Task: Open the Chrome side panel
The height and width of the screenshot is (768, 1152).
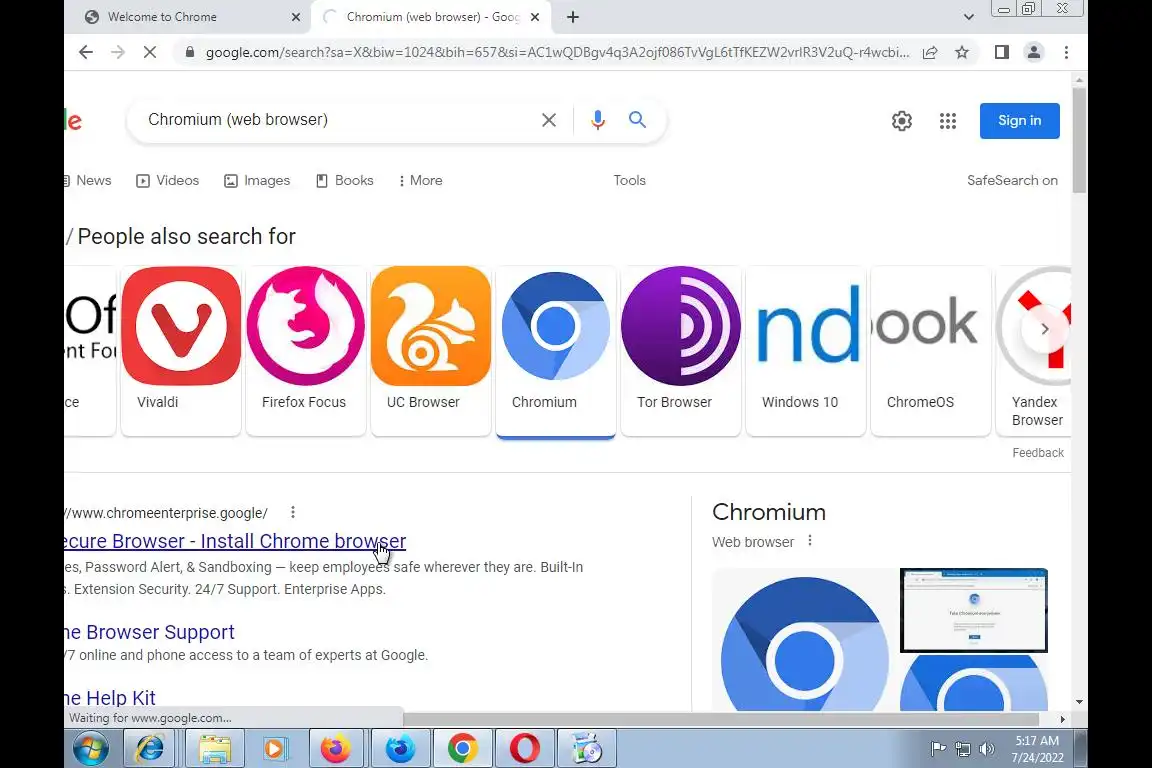Action: (x=1001, y=52)
